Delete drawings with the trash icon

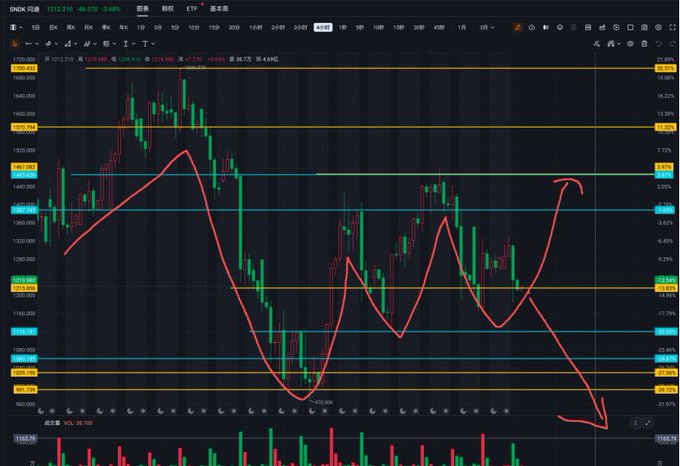pos(644,44)
